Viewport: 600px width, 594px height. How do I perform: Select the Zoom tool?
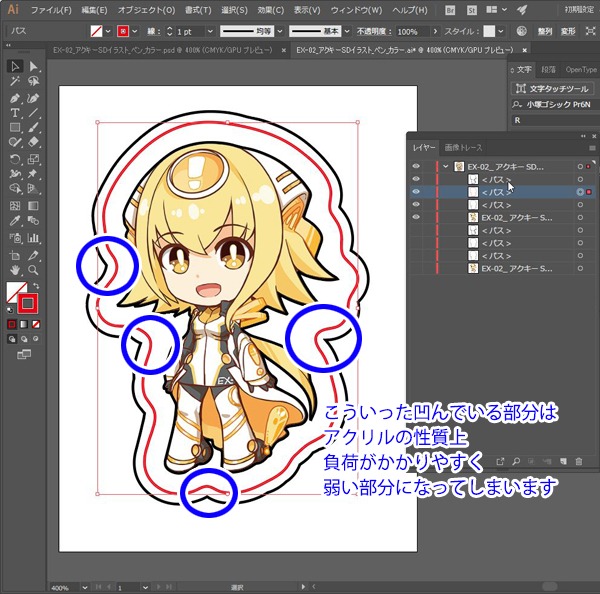point(33,270)
